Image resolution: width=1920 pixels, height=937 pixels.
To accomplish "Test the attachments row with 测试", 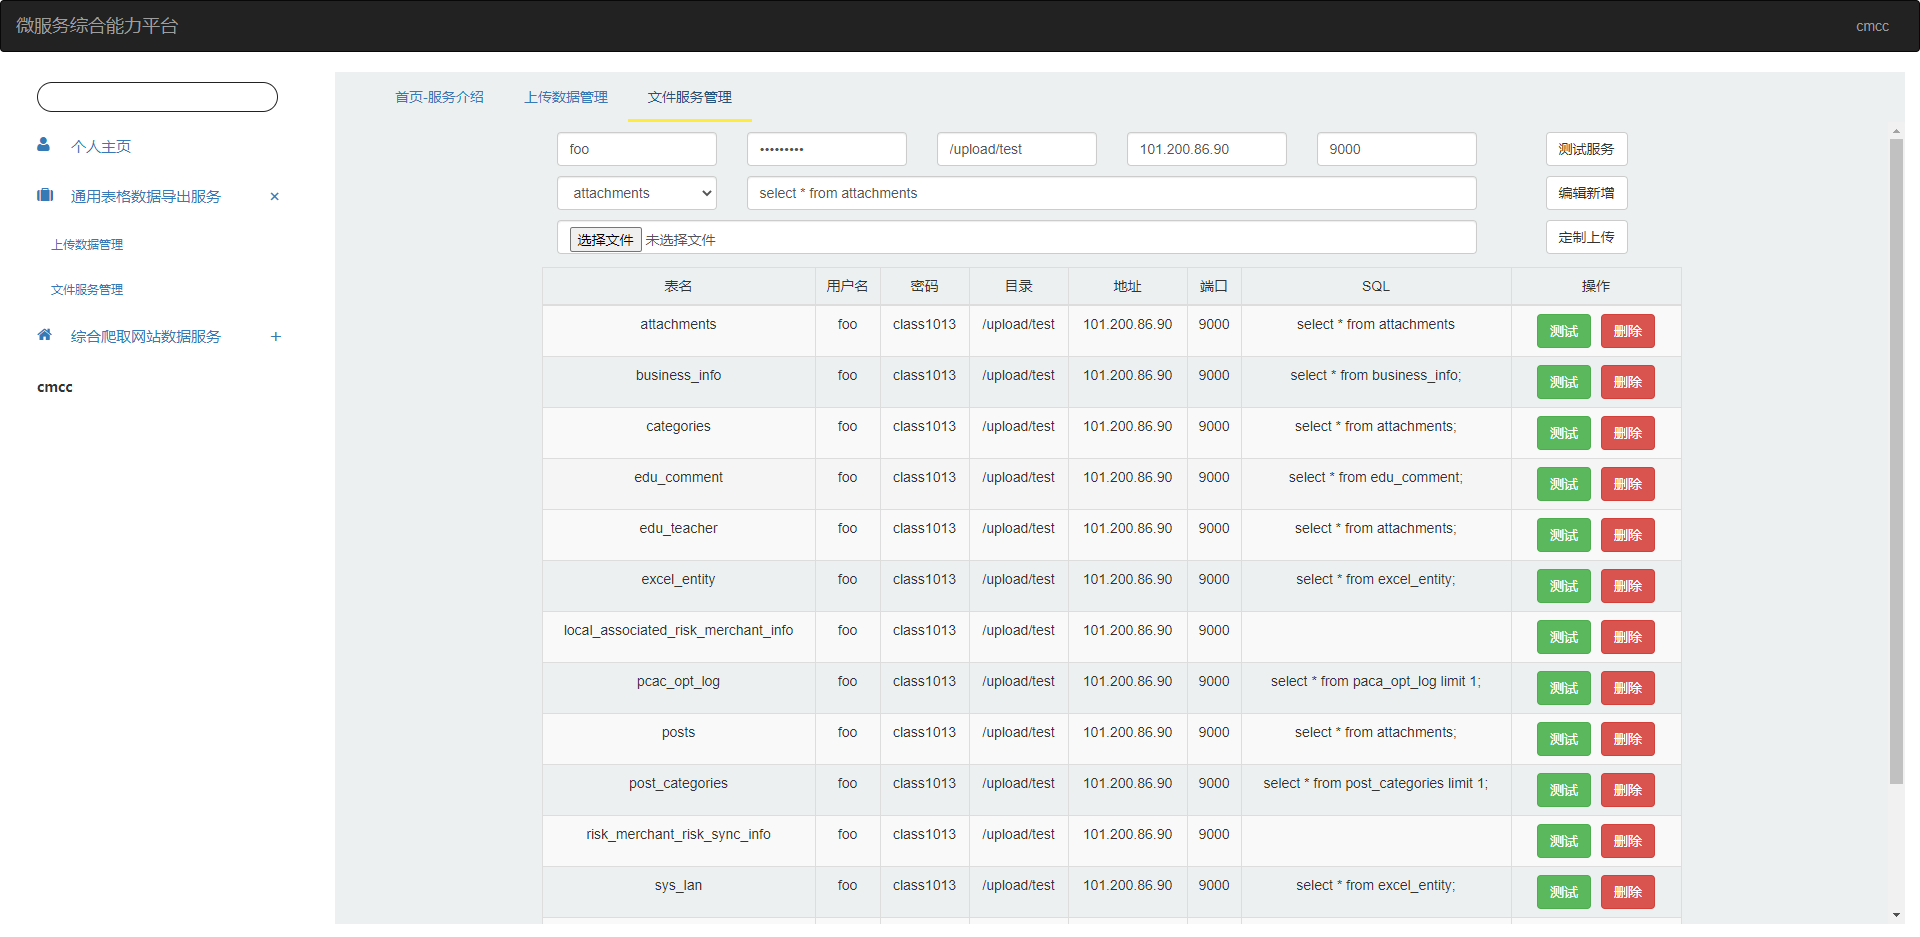I will pyautogui.click(x=1564, y=331).
